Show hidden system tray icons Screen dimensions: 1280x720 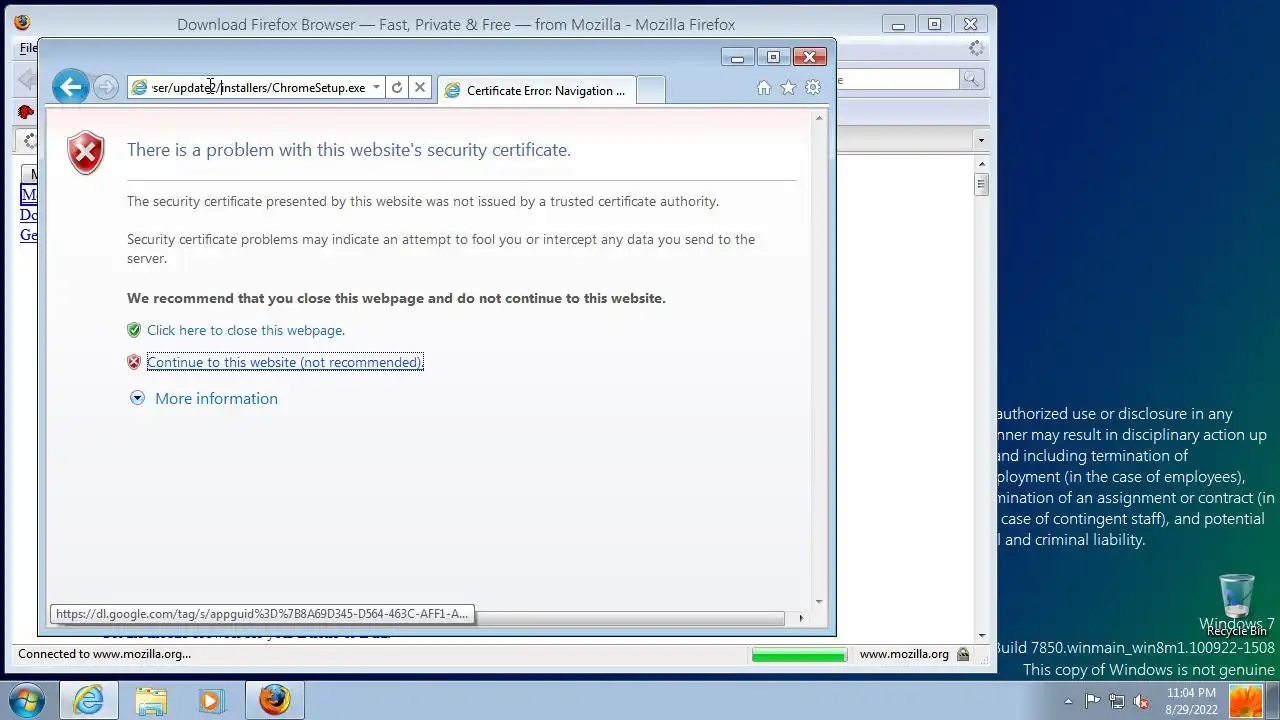[1068, 701]
